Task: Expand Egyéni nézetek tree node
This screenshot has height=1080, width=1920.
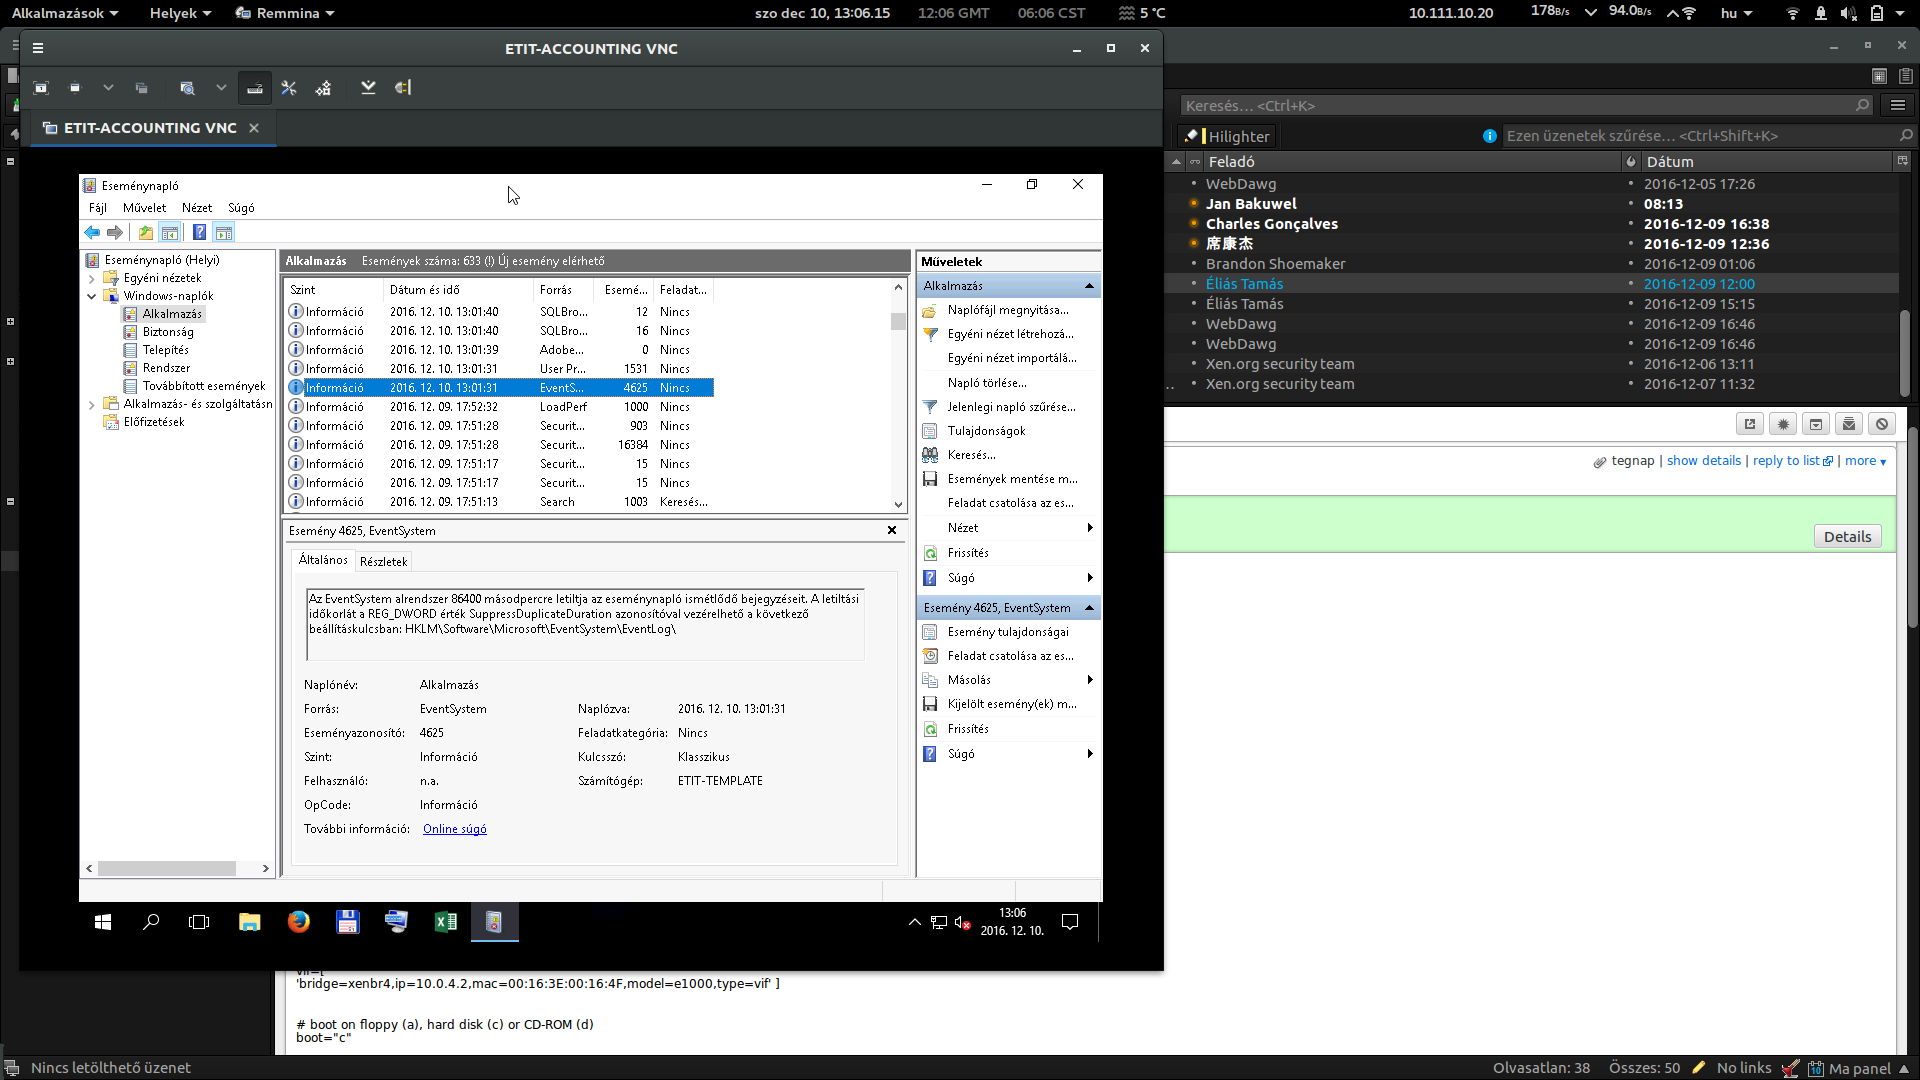Action: pos(92,278)
